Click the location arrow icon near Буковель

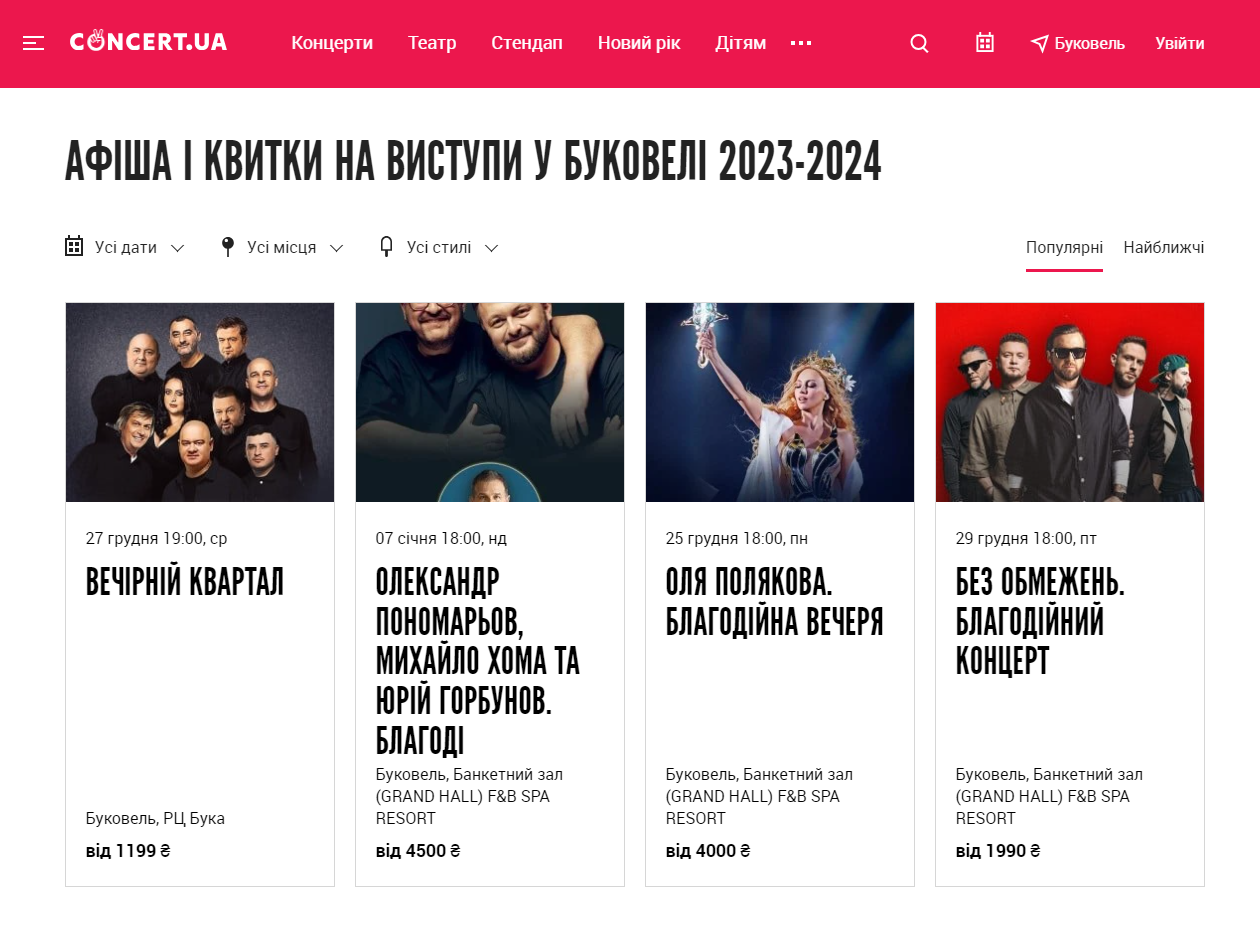coord(1040,43)
